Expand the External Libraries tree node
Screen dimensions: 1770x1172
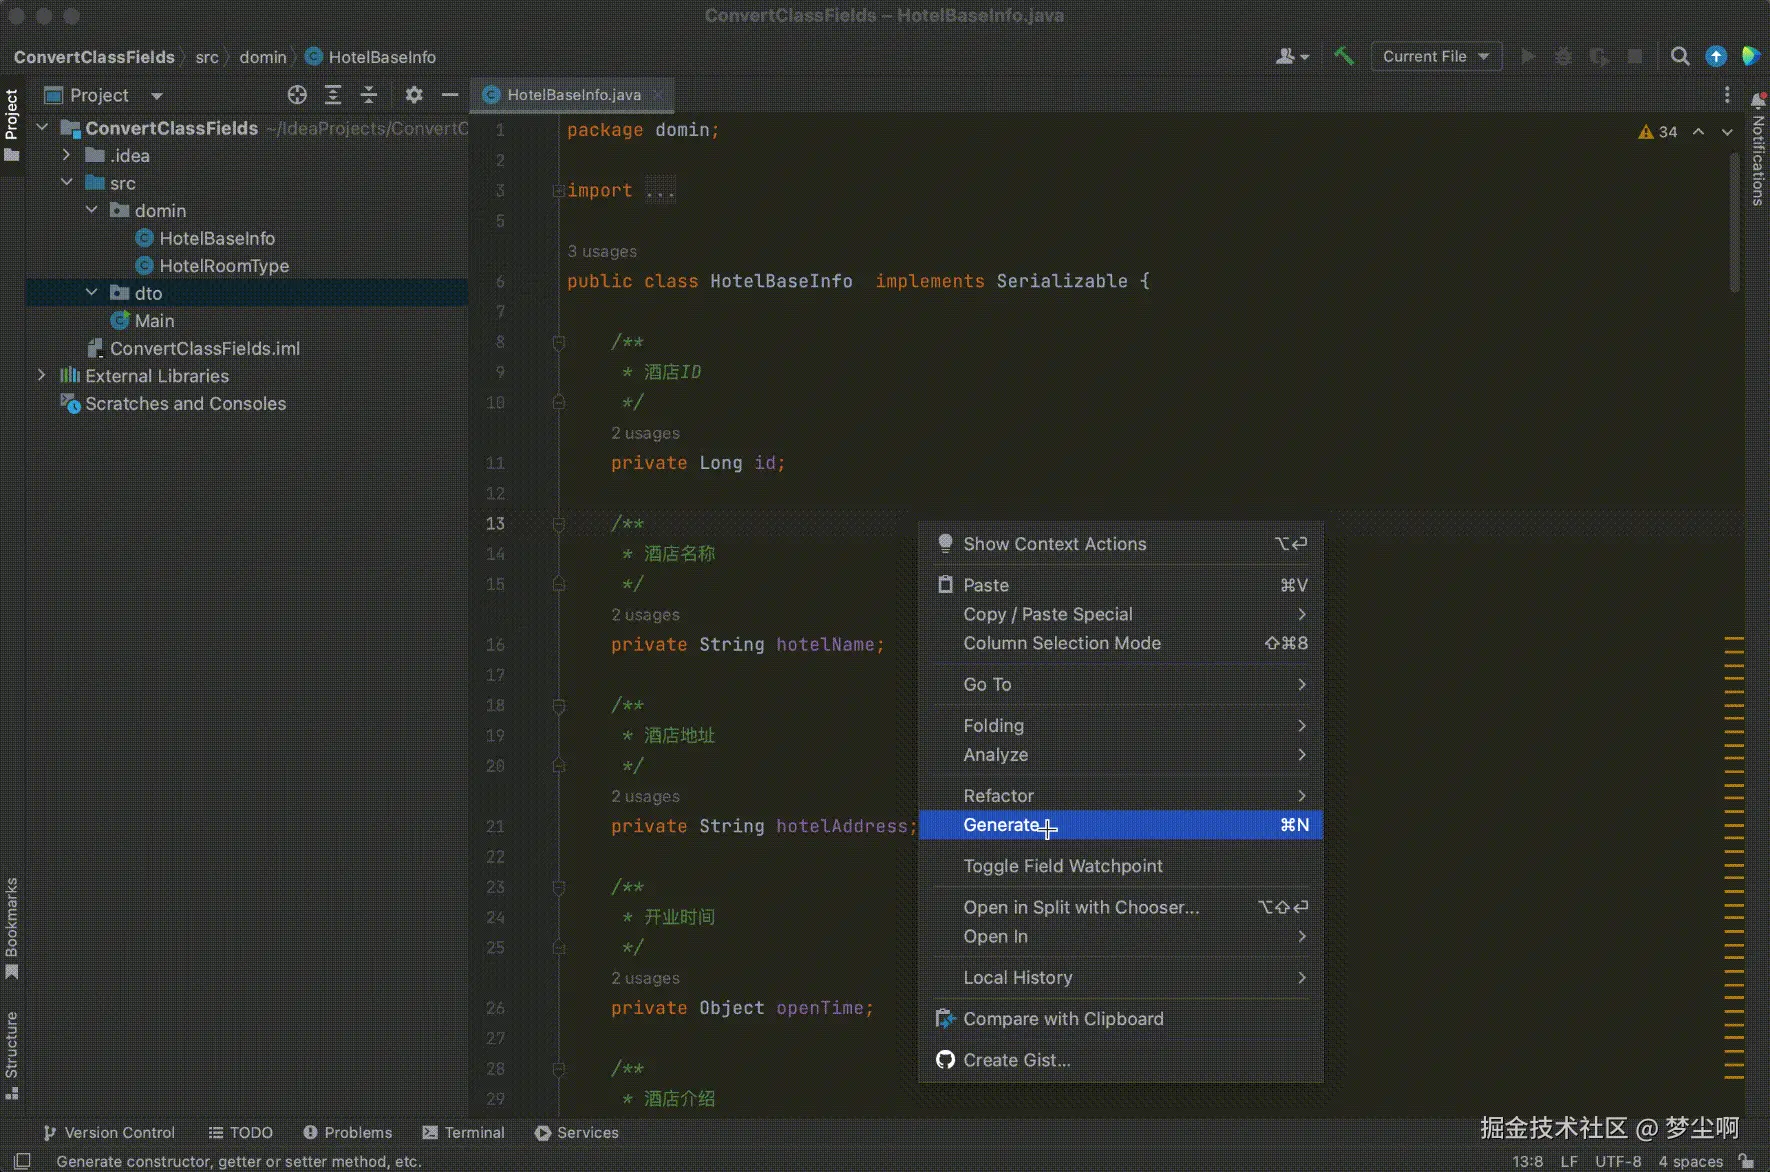[41, 376]
